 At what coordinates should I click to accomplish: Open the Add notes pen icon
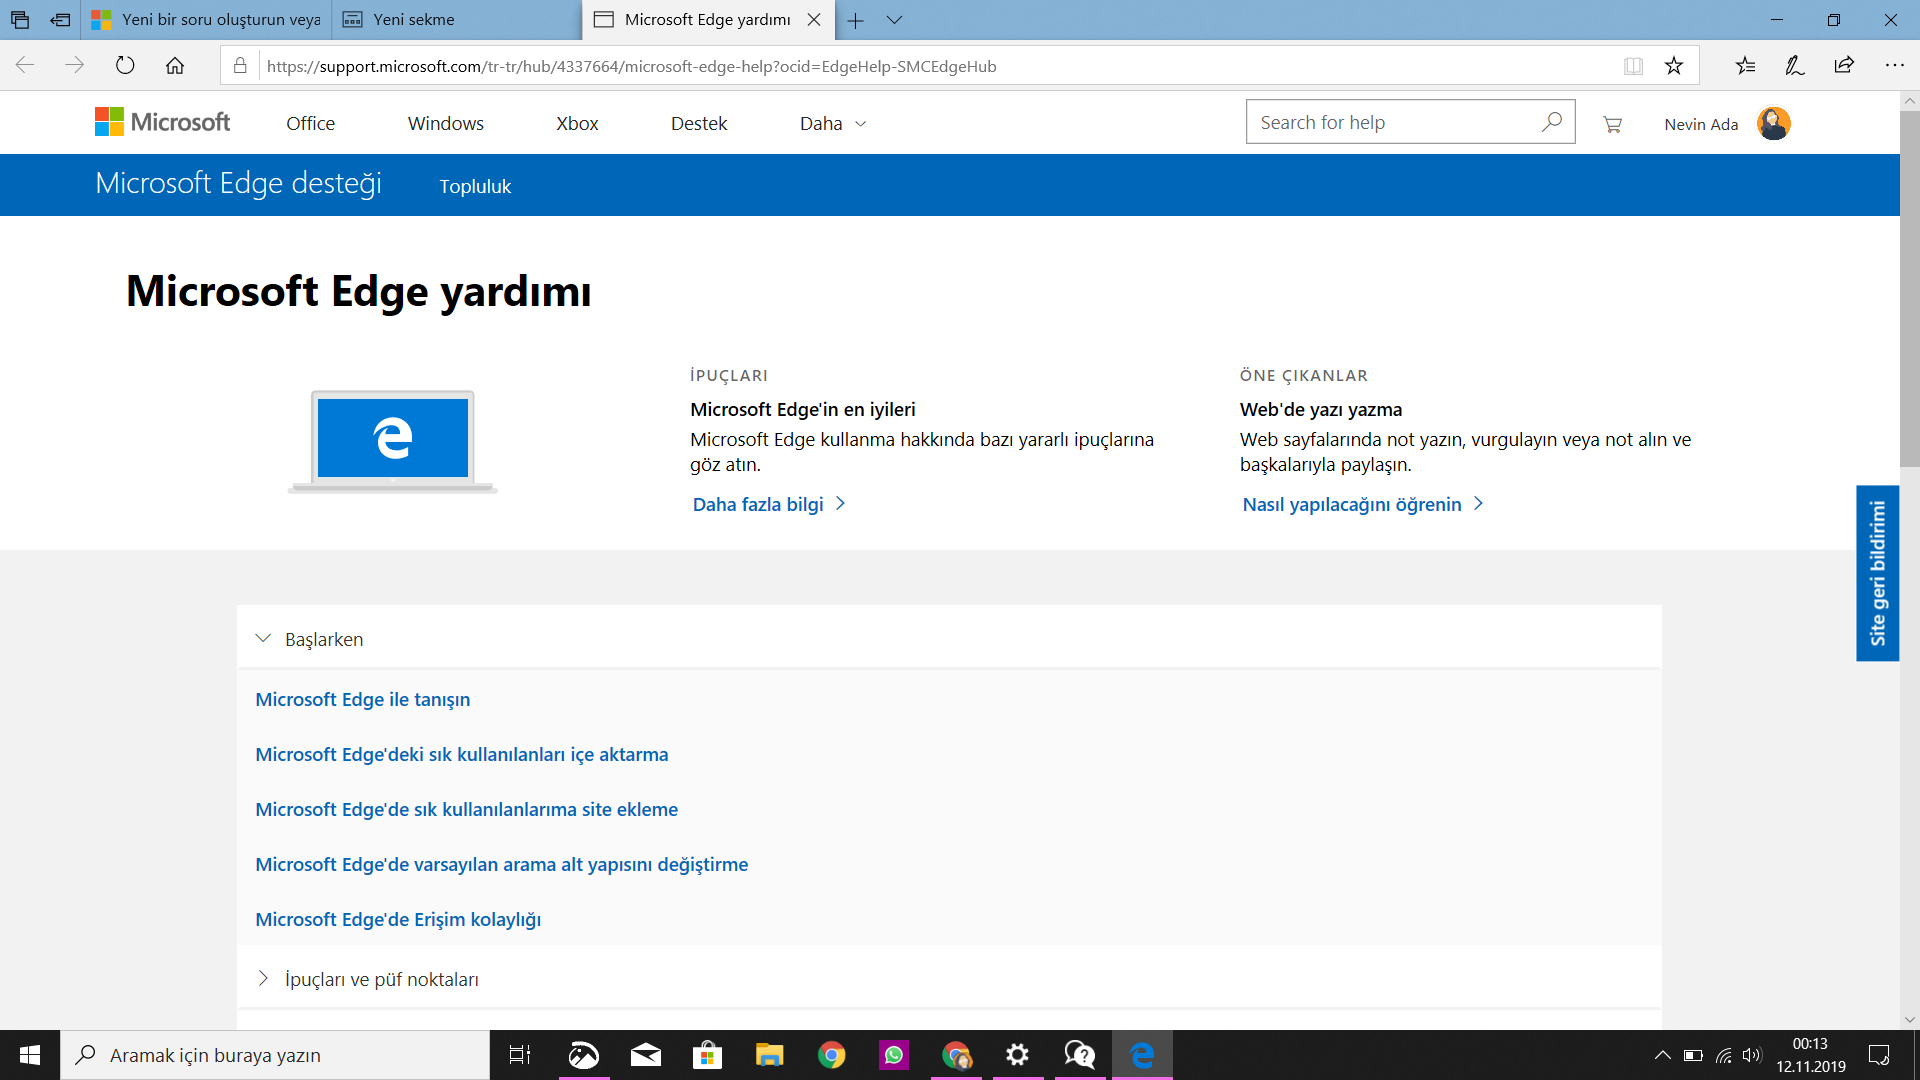pyautogui.click(x=1795, y=66)
